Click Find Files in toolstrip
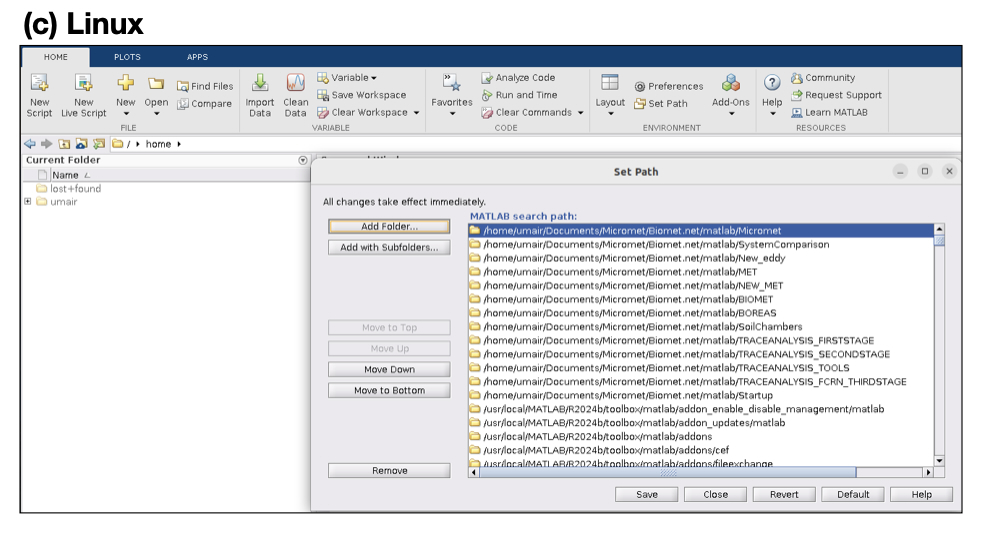This screenshot has height=535, width=986. coord(205,86)
